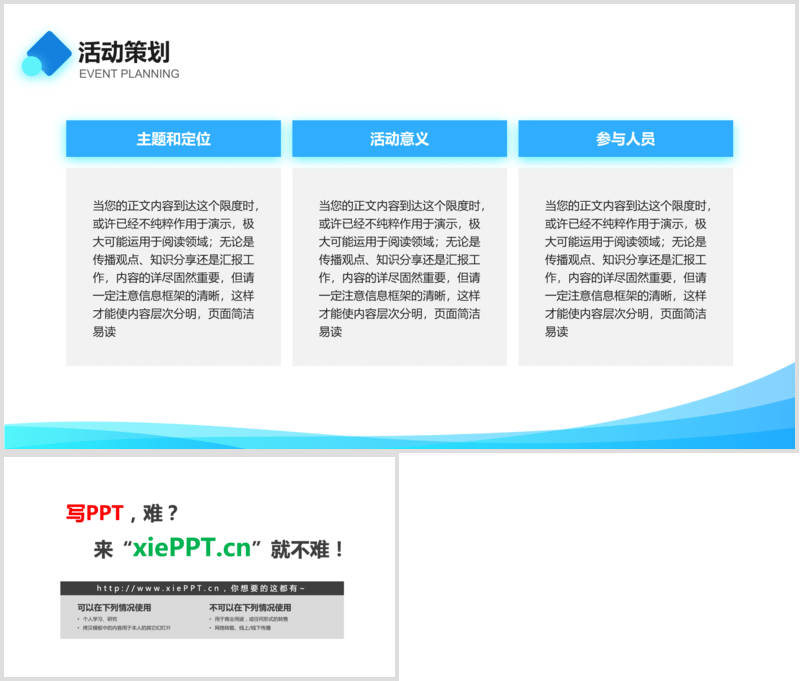Click the 个人学习、研究 bullet item
The width and height of the screenshot is (800, 681).
101,619
